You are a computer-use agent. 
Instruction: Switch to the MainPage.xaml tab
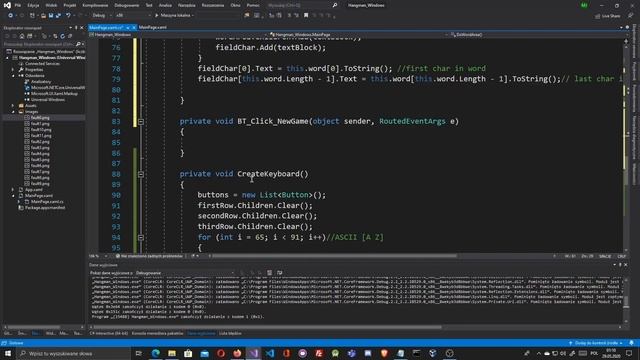(153, 27)
